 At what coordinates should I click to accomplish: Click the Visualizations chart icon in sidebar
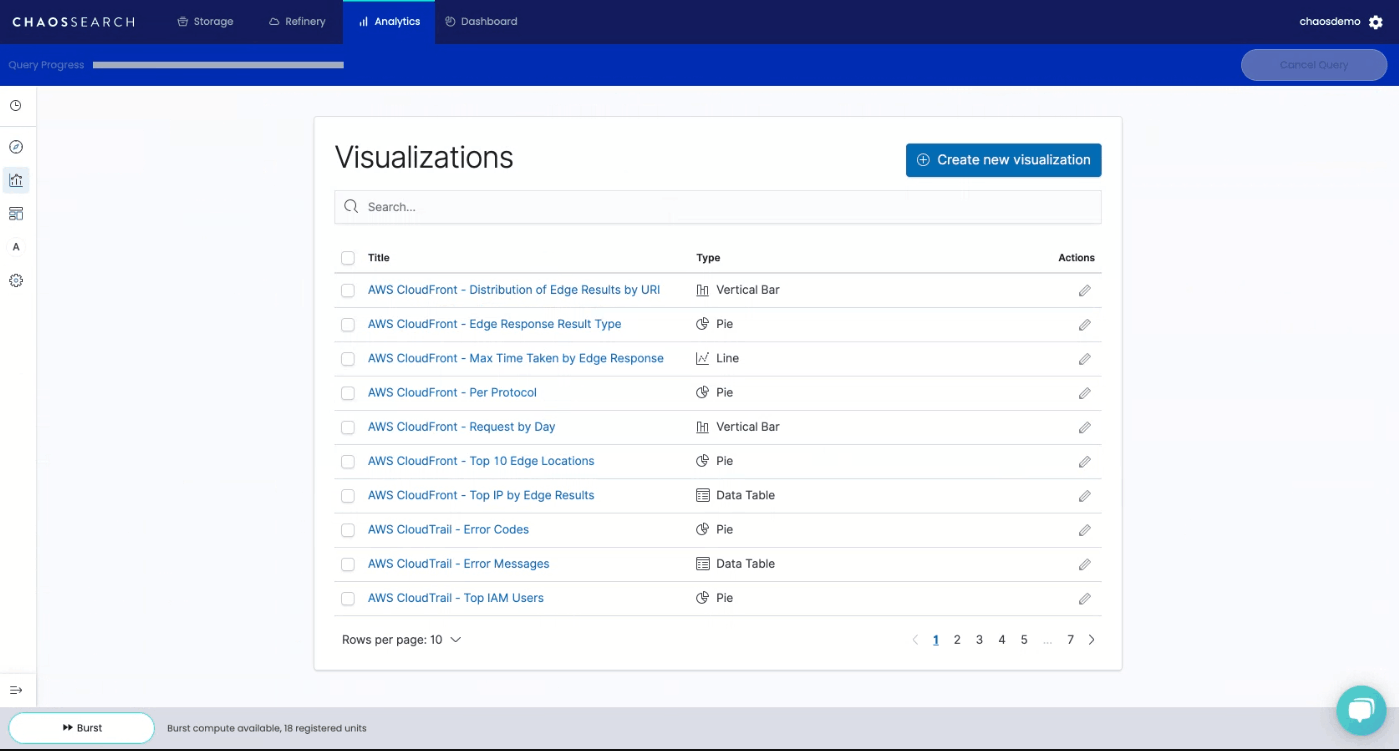click(x=15, y=180)
